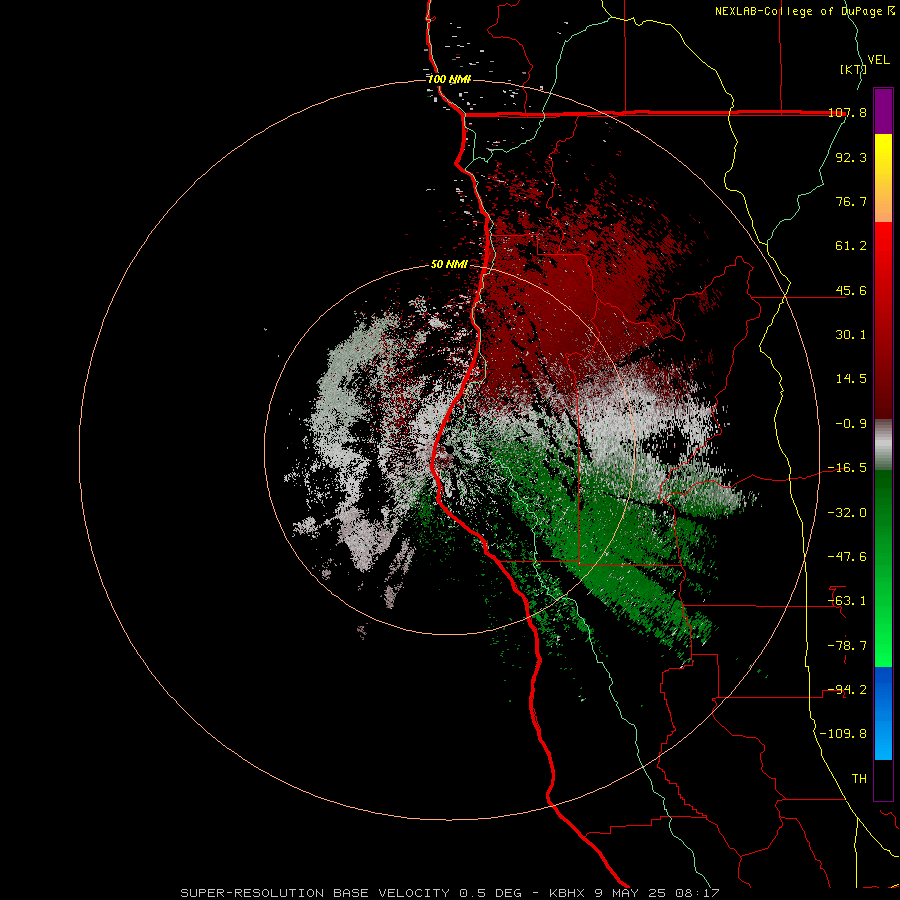Click the 61.2 legend value
Image resolution: width=900 pixels, height=900 pixels.
851,246
